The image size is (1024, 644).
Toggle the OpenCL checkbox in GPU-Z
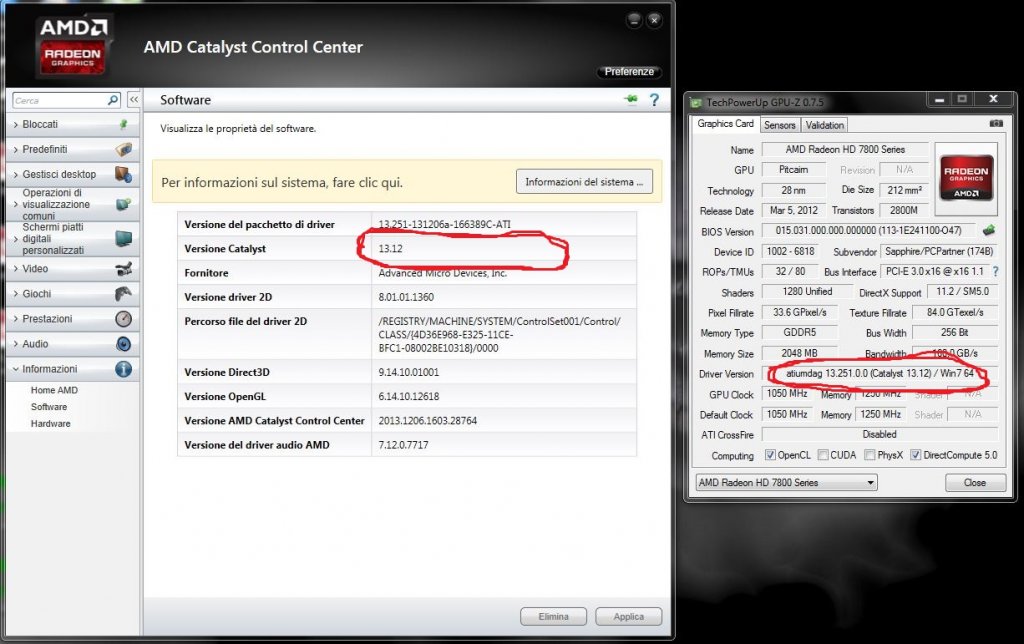click(x=770, y=455)
